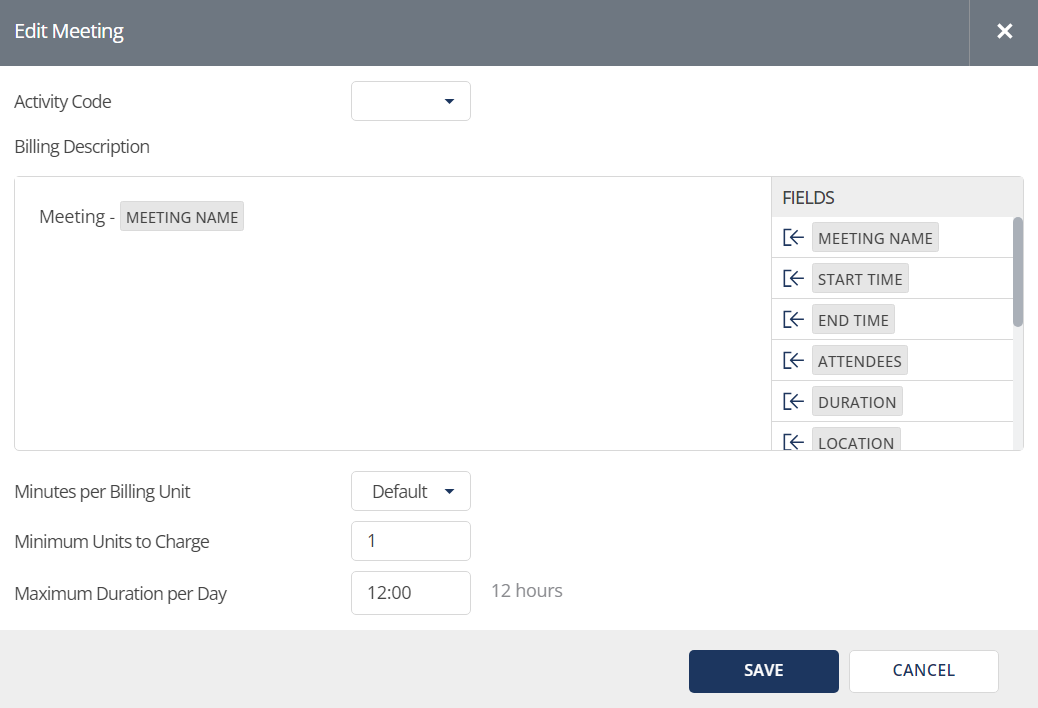Viewport: 1038px width, 708px height.
Task: Click the Maximum Duration per Day field
Action: click(x=410, y=593)
